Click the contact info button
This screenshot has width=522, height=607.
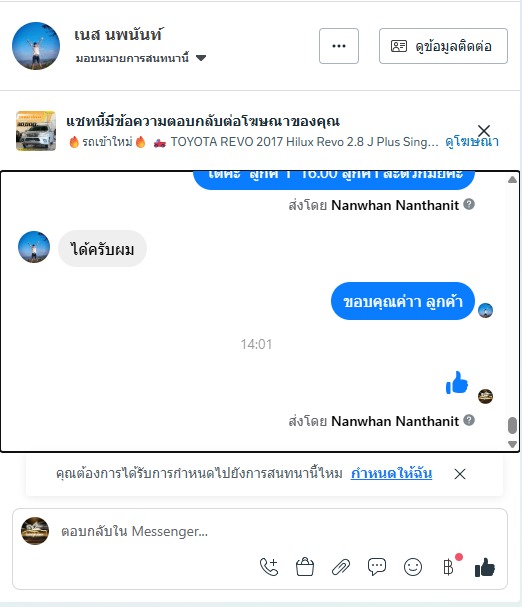click(x=443, y=46)
